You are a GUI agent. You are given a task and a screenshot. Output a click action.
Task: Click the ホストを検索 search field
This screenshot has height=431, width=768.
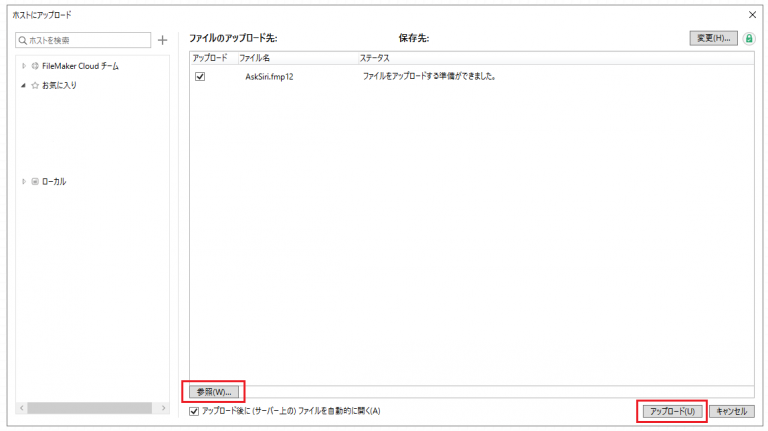[x=83, y=40]
